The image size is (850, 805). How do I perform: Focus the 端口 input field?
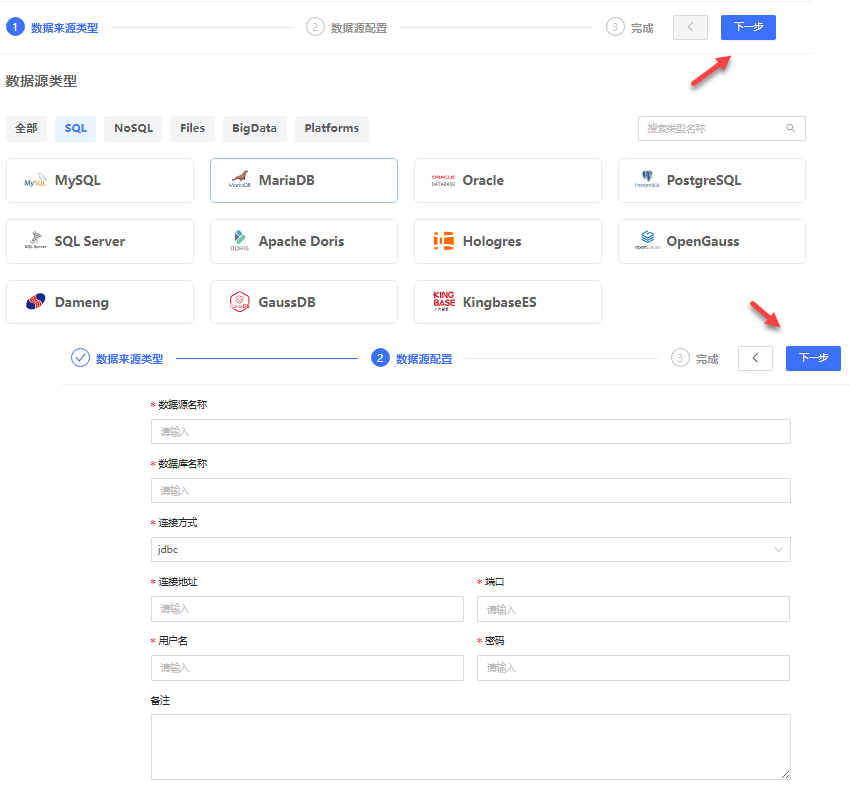click(x=633, y=609)
